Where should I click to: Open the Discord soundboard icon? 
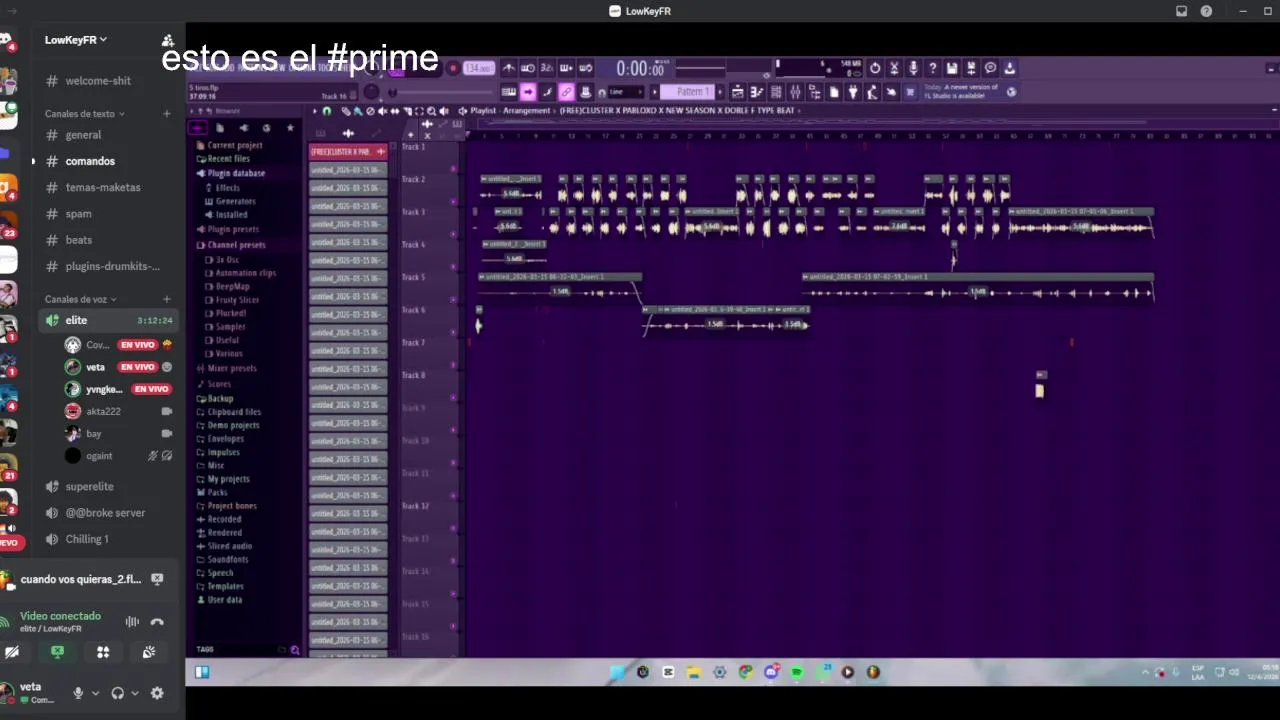tap(148, 652)
